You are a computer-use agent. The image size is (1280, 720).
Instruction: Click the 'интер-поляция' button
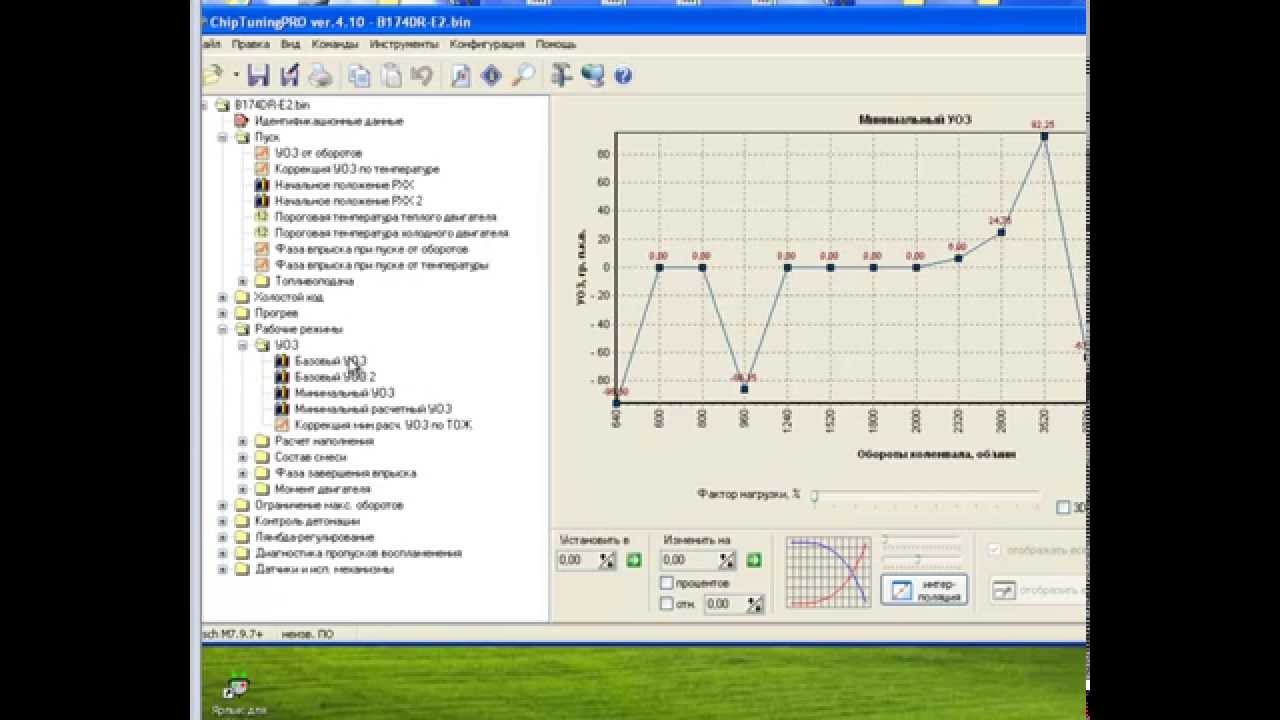click(x=924, y=590)
